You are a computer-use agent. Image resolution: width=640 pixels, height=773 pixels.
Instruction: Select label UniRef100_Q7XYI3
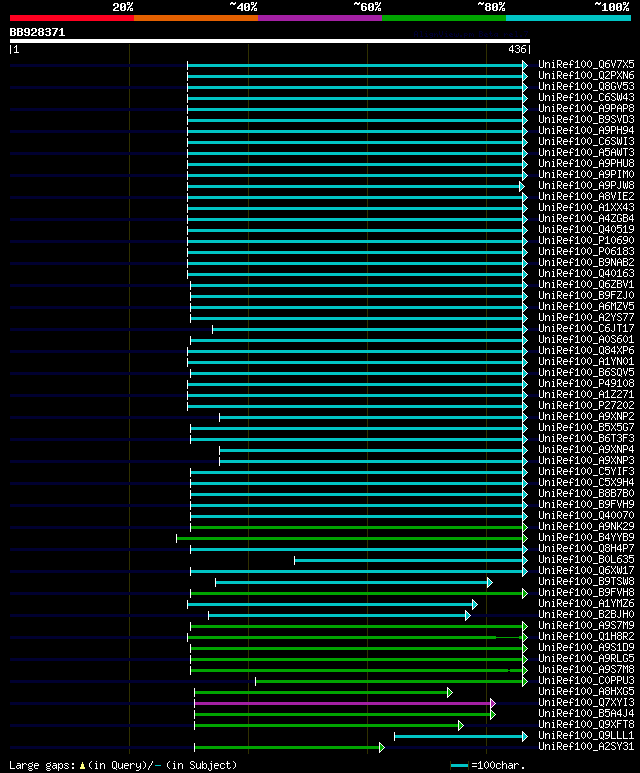point(586,703)
